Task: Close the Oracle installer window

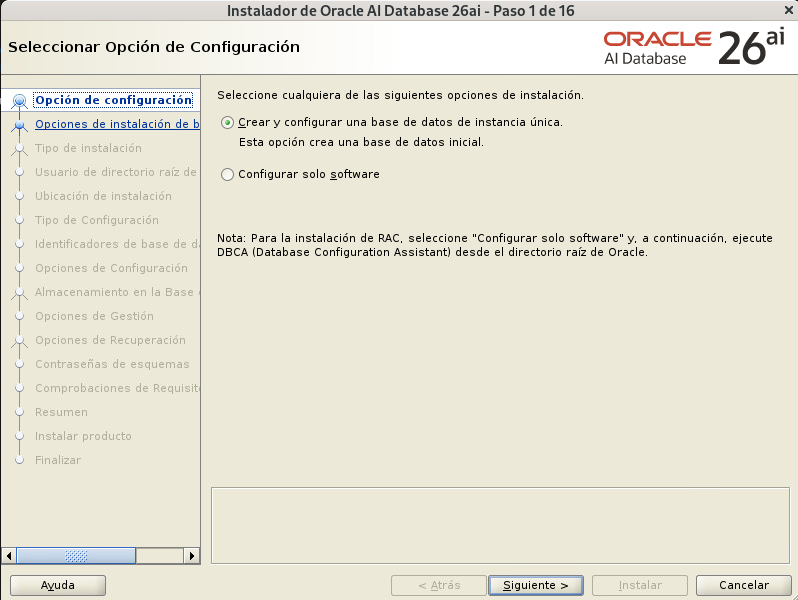Action: [x=786, y=10]
